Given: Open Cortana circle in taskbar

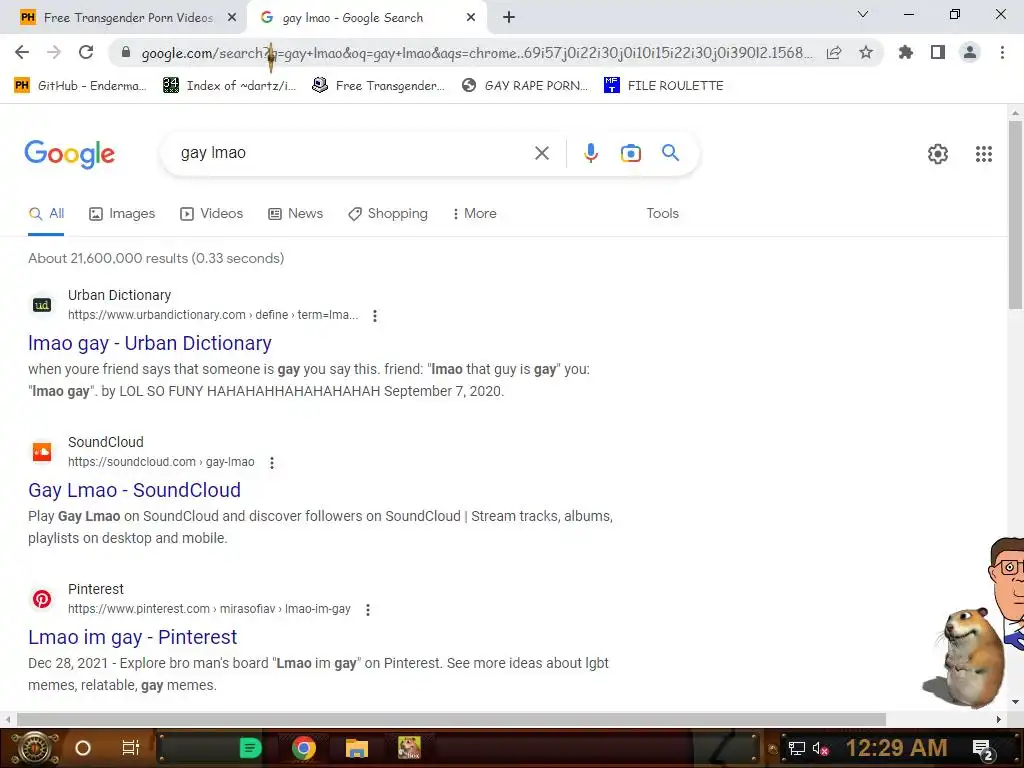Looking at the screenshot, I should [x=83, y=748].
